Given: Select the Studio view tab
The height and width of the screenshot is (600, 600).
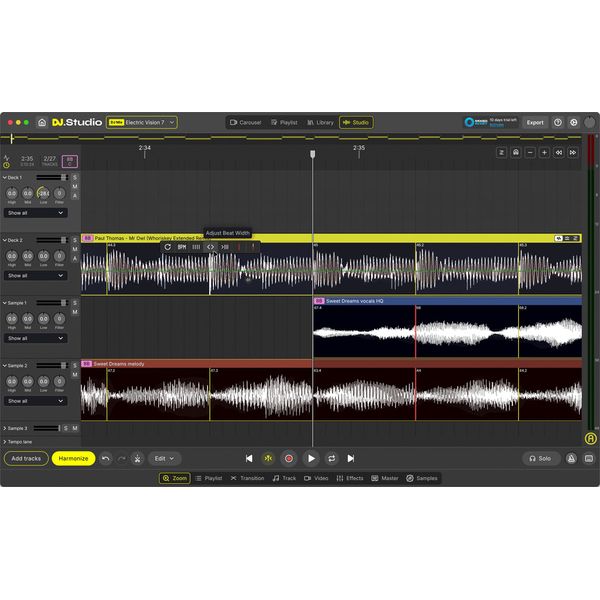Looking at the screenshot, I should [x=356, y=122].
